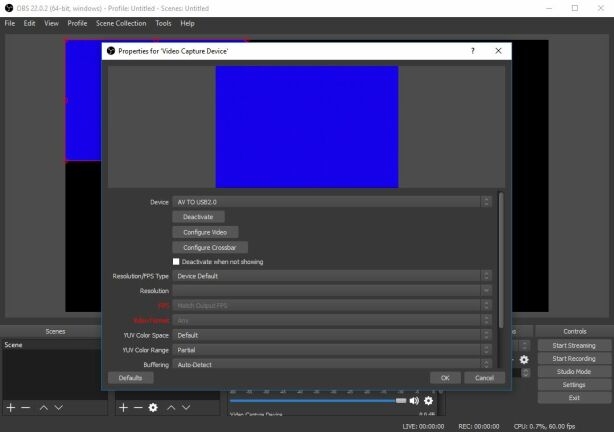Close the Properties dialog with X
Screen dimensions: 614x432
[498, 51]
